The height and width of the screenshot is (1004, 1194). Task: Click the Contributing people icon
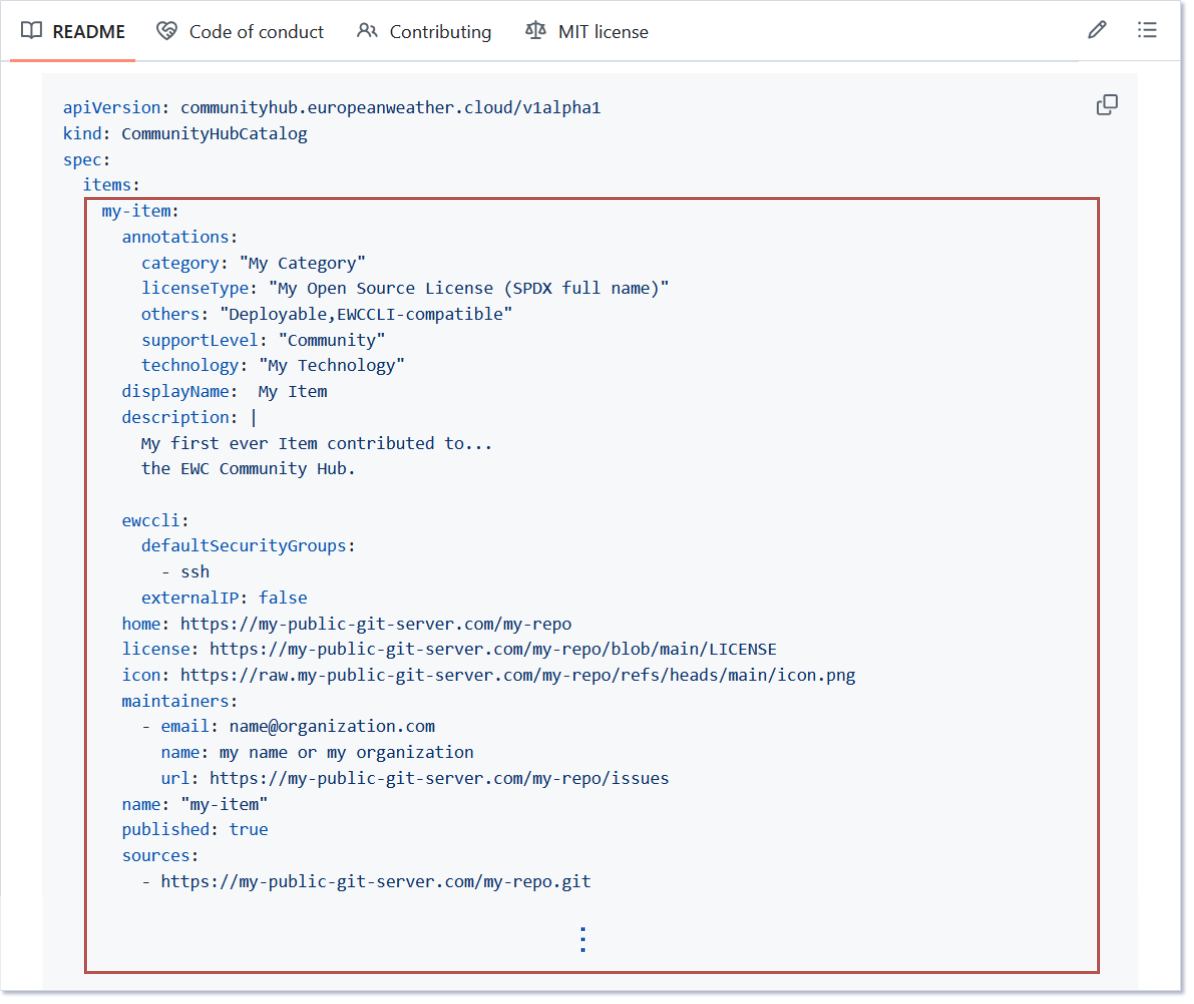pyautogui.click(x=367, y=31)
